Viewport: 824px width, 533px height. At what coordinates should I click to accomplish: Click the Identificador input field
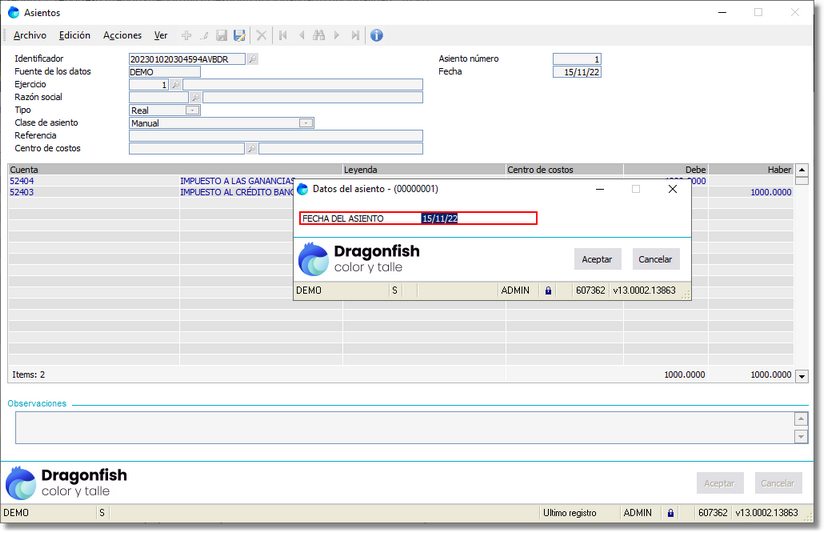click(x=187, y=59)
